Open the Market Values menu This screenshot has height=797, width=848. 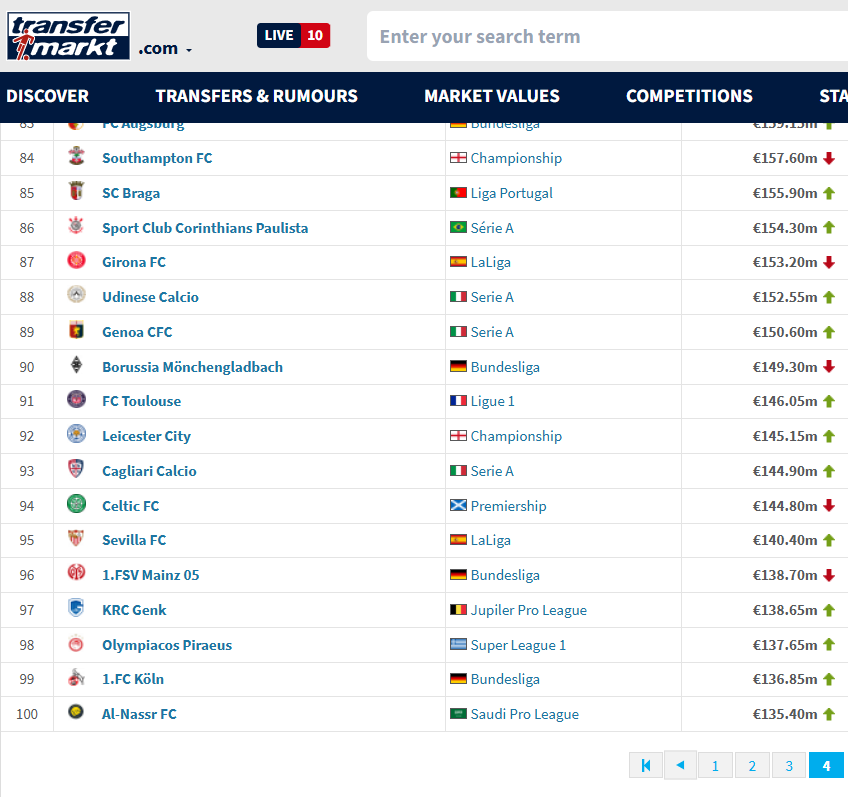pos(491,96)
